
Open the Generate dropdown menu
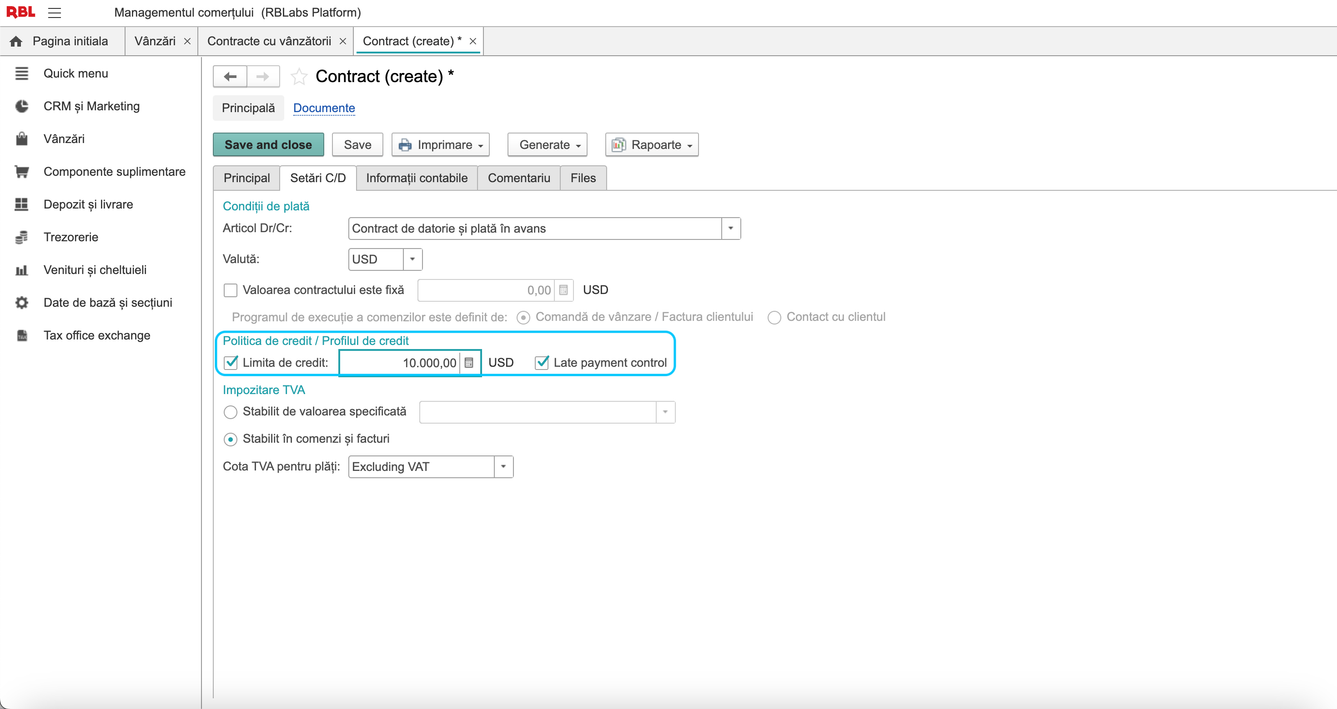(548, 145)
